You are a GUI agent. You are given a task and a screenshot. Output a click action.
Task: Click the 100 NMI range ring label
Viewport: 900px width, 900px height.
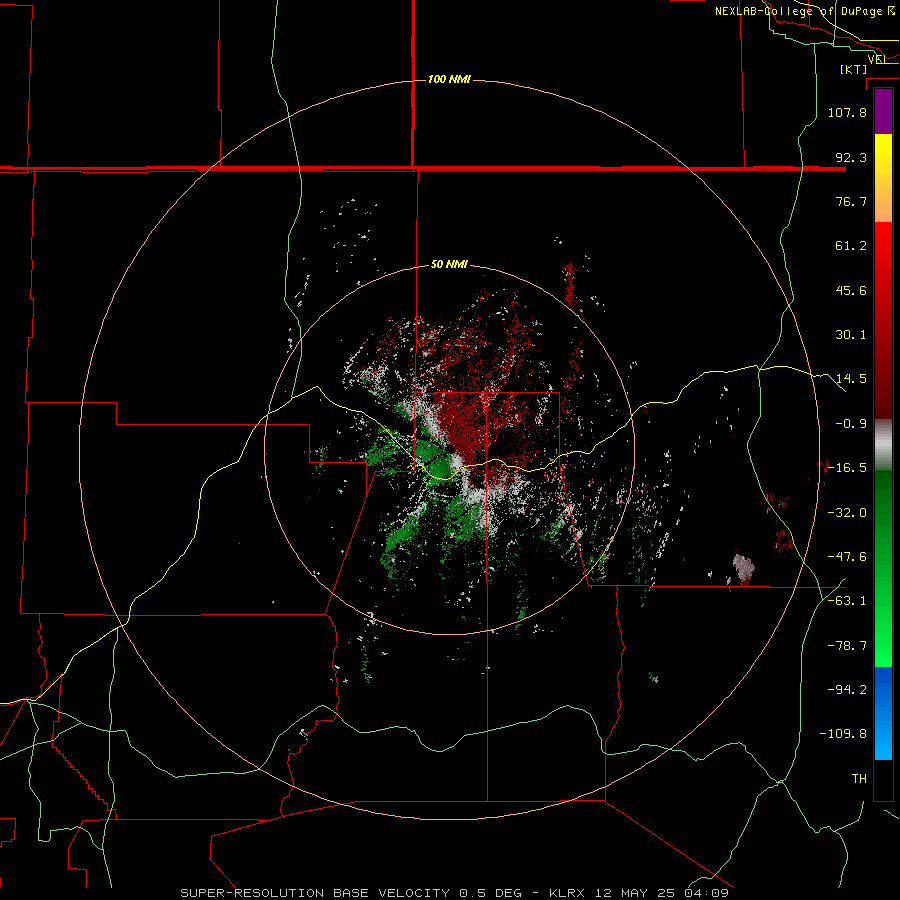pyautogui.click(x=449, y=79)
